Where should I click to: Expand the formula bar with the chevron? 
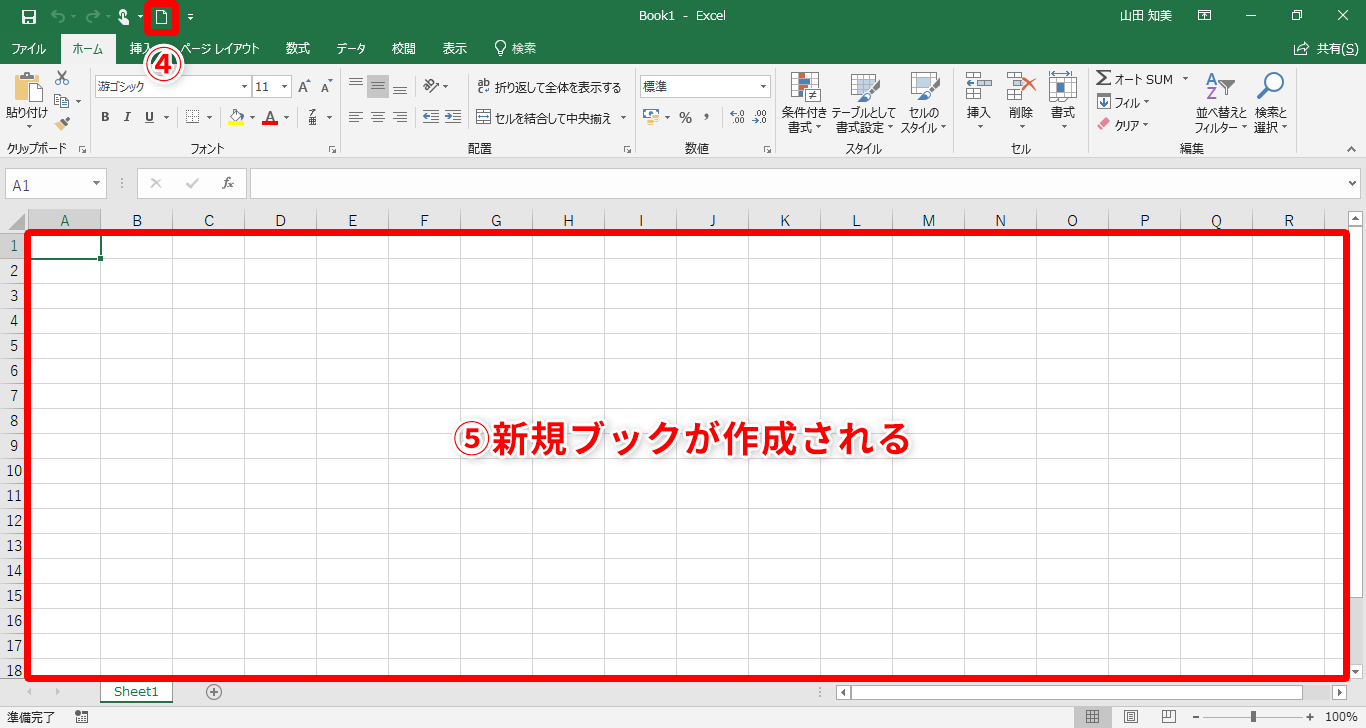point(1353,184)
